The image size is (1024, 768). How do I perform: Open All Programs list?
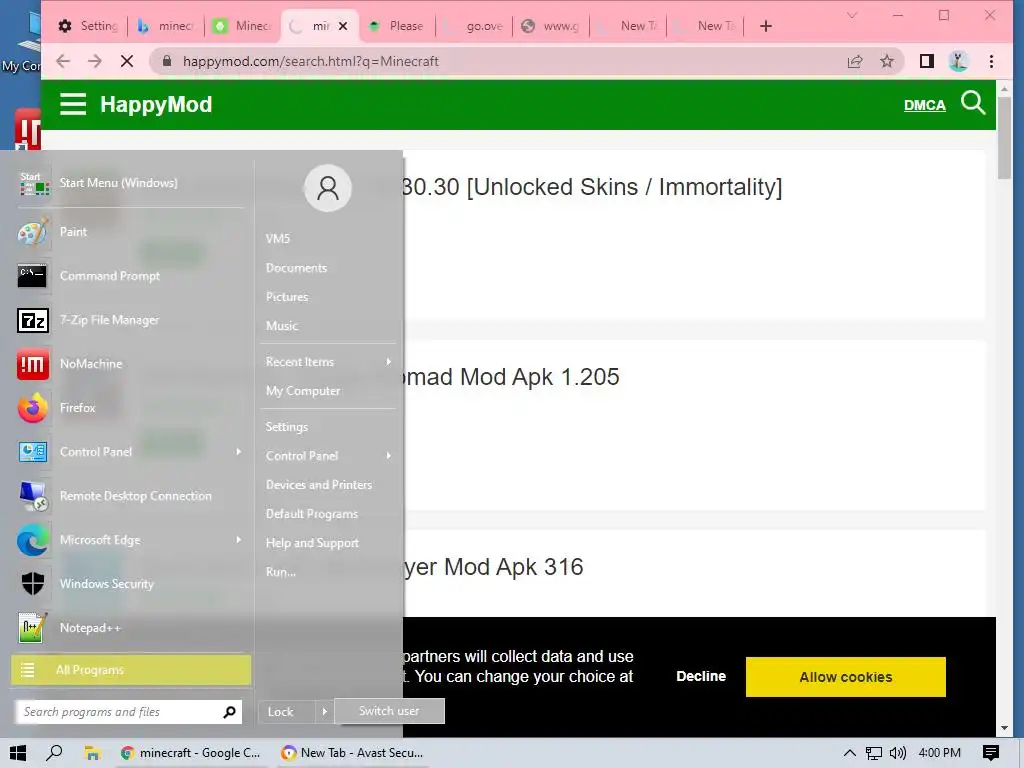pyautogui.click(x=131, y=670)
